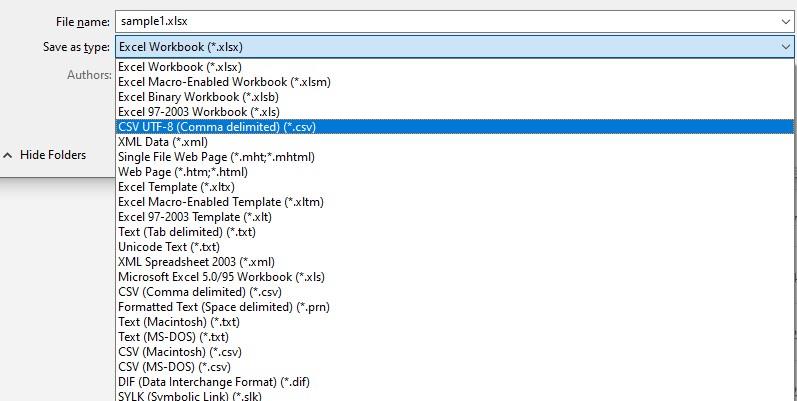Select Excel 97-2003 Template (*.xlt)

(454, 217)
